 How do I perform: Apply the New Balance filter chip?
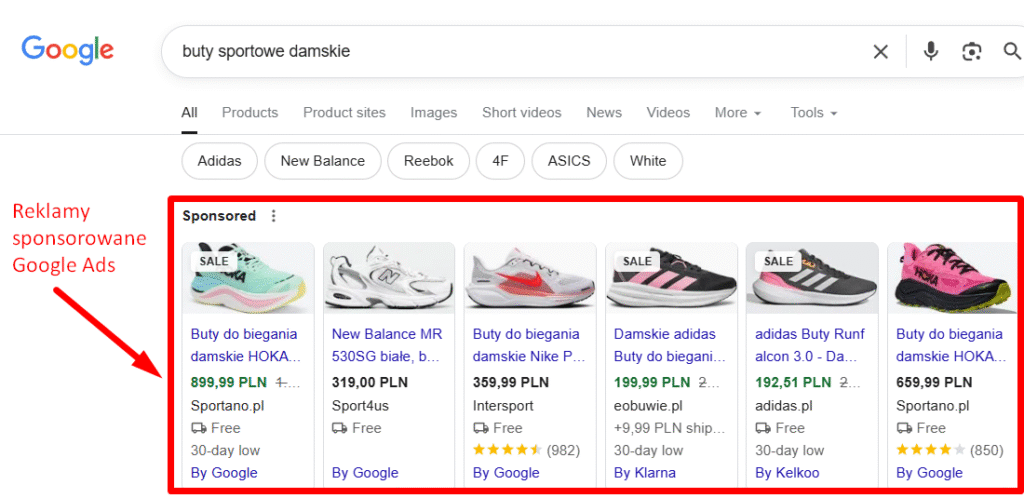tap(323, 161)
